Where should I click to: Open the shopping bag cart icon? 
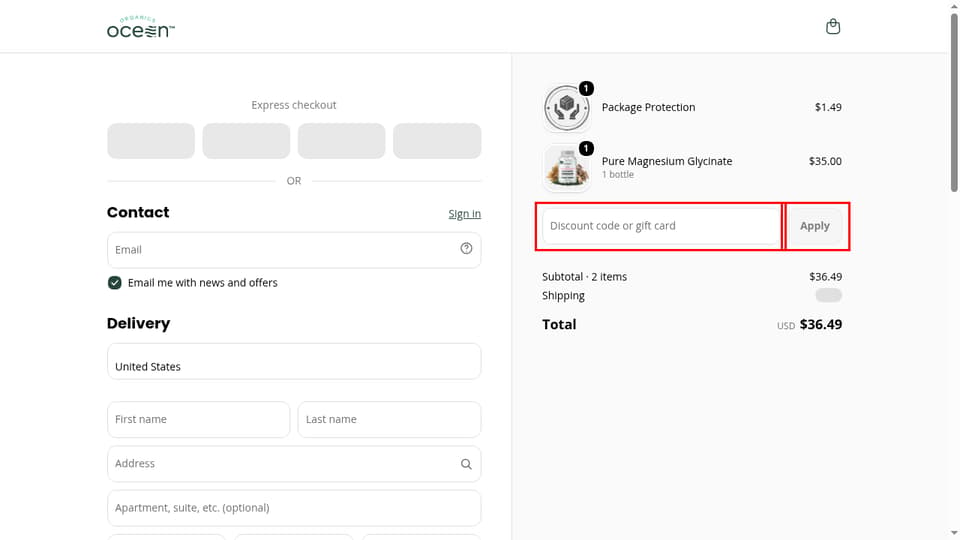click(833, 26)
